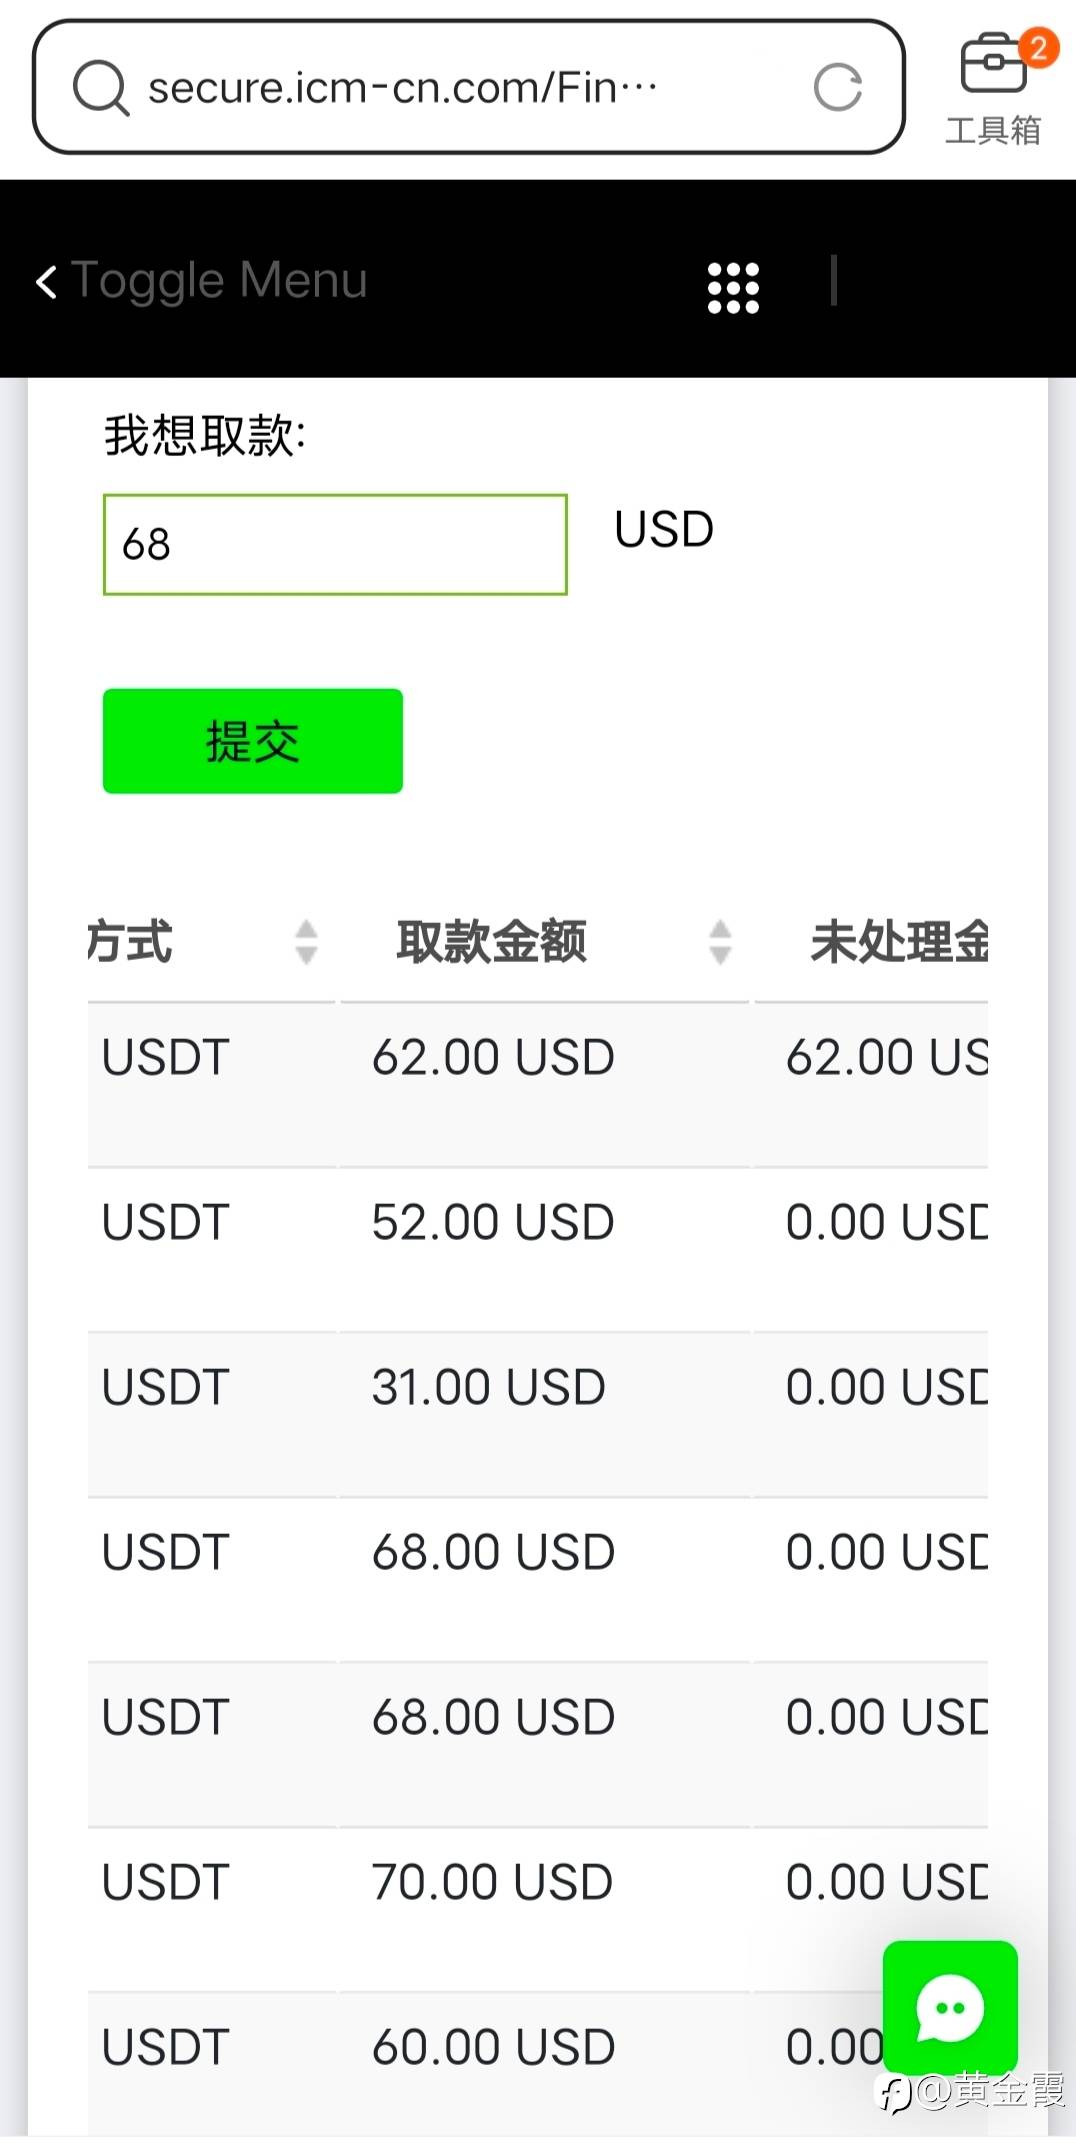Image resolution: width=1076 pixels, height=2152 pixels.
Task: Select the 60.00 USD withdrawal row
Action: 493,2048
